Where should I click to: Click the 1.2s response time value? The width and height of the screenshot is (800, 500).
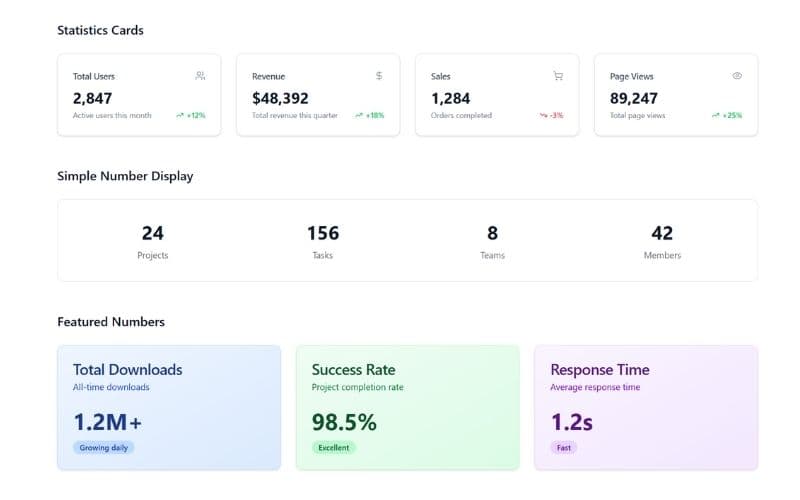click(571, 422)
